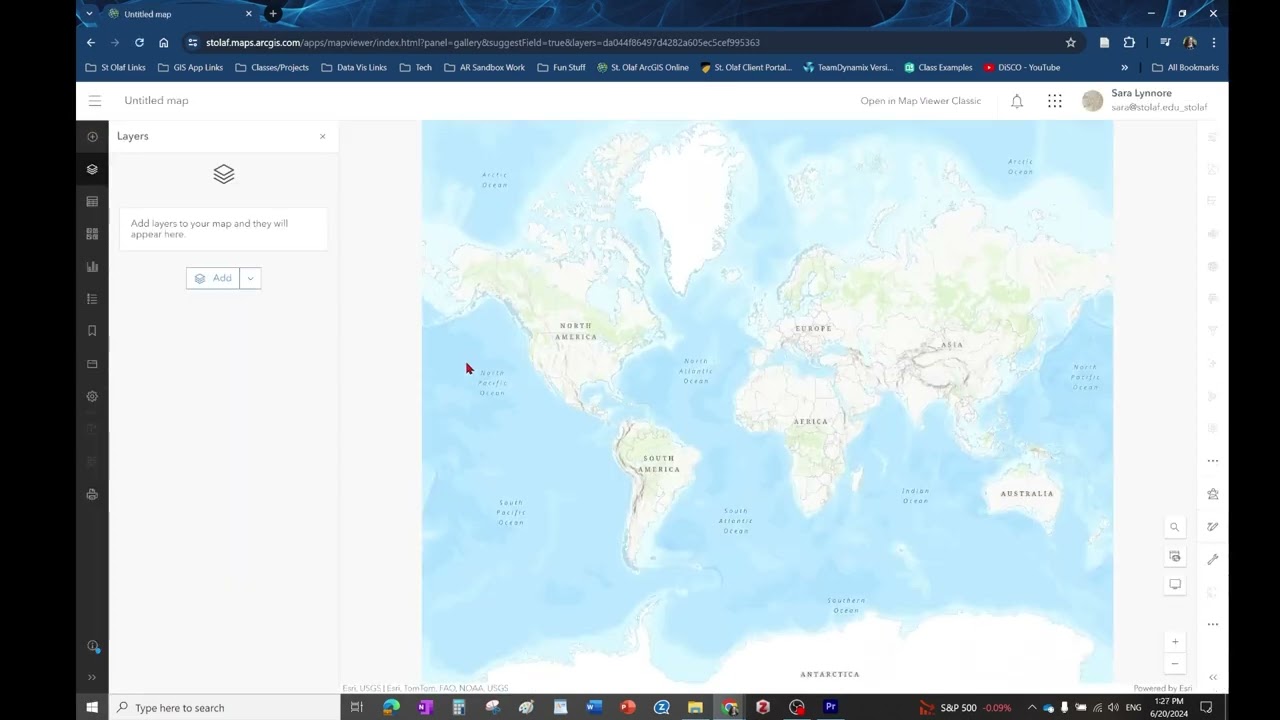The width and height of the screenshot is (1280, 720).
Task: Click the ANTARCTICA label on the map
Action: [x=829, y=674]
